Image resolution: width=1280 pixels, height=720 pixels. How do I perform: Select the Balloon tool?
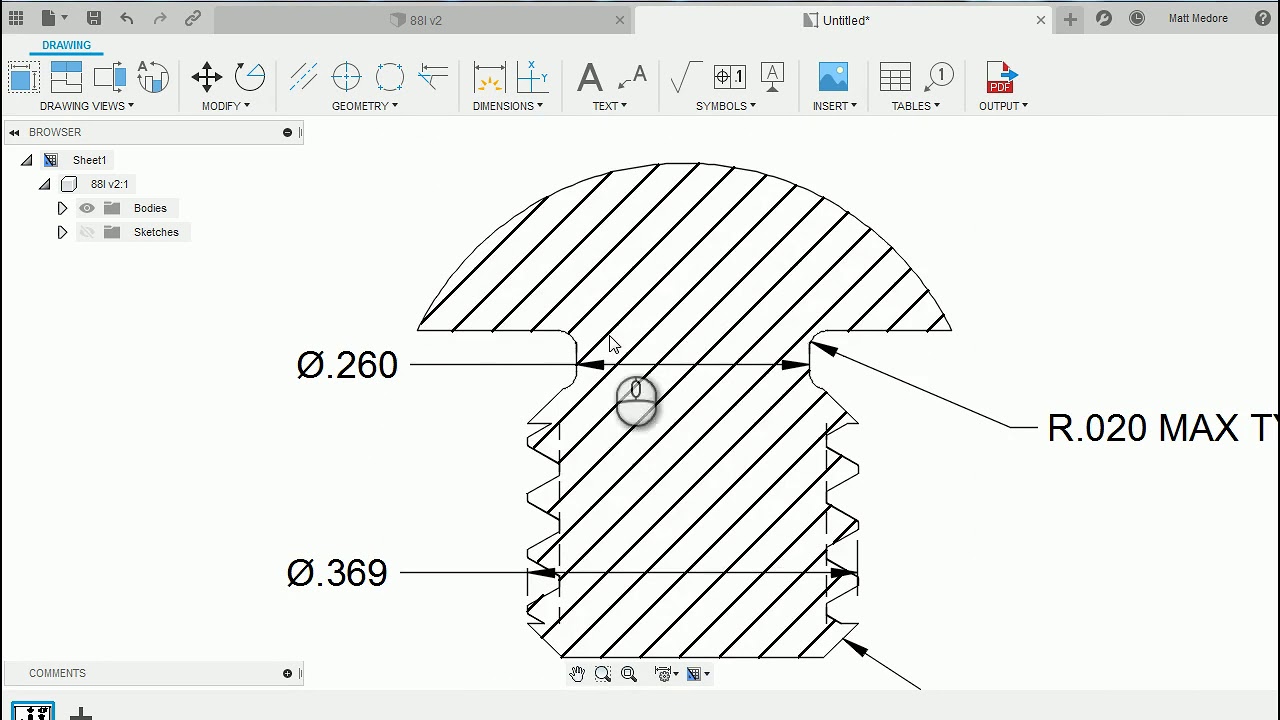tap(939, 77)
